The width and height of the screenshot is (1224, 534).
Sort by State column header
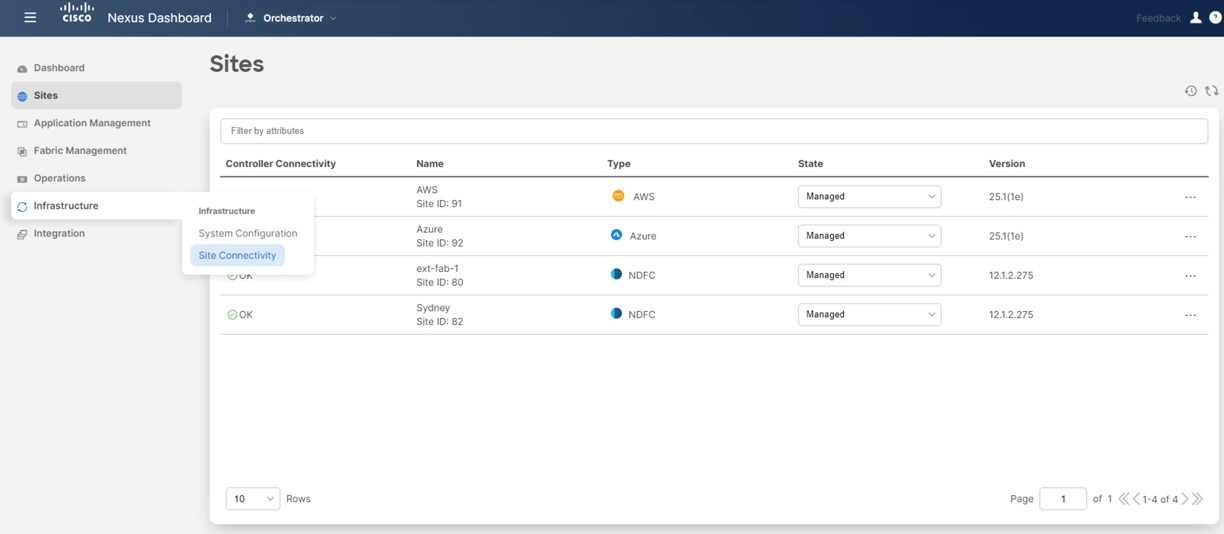click(x=810, y=163)
